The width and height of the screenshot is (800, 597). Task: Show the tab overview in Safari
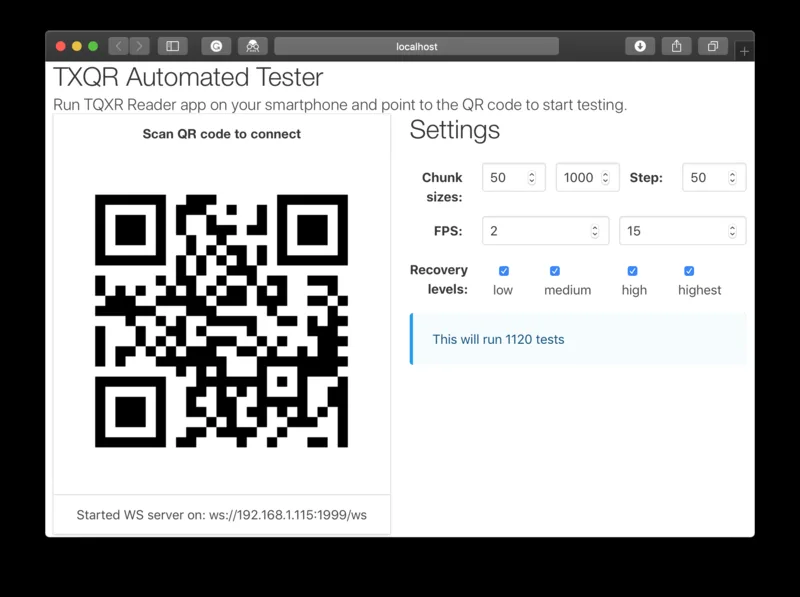[x=713, y=46]
